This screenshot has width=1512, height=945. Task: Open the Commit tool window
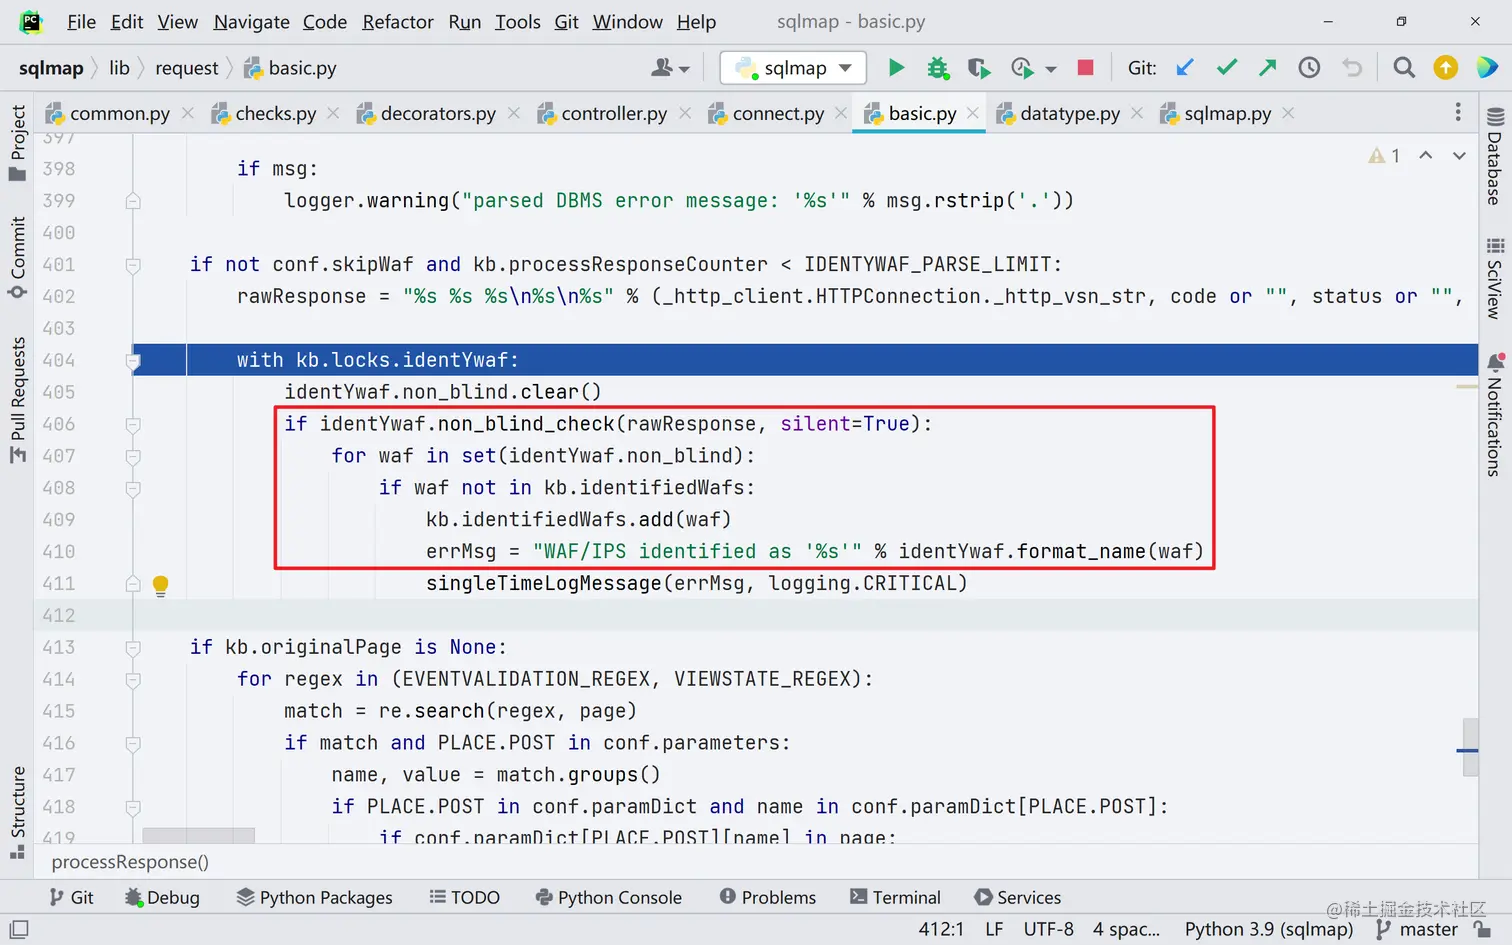coord(17,257)
